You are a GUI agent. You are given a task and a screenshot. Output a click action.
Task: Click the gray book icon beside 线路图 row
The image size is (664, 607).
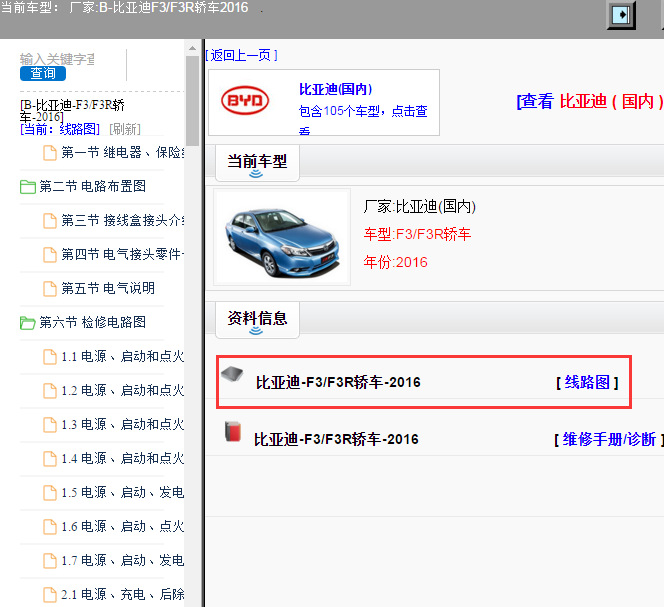point(232,374)
